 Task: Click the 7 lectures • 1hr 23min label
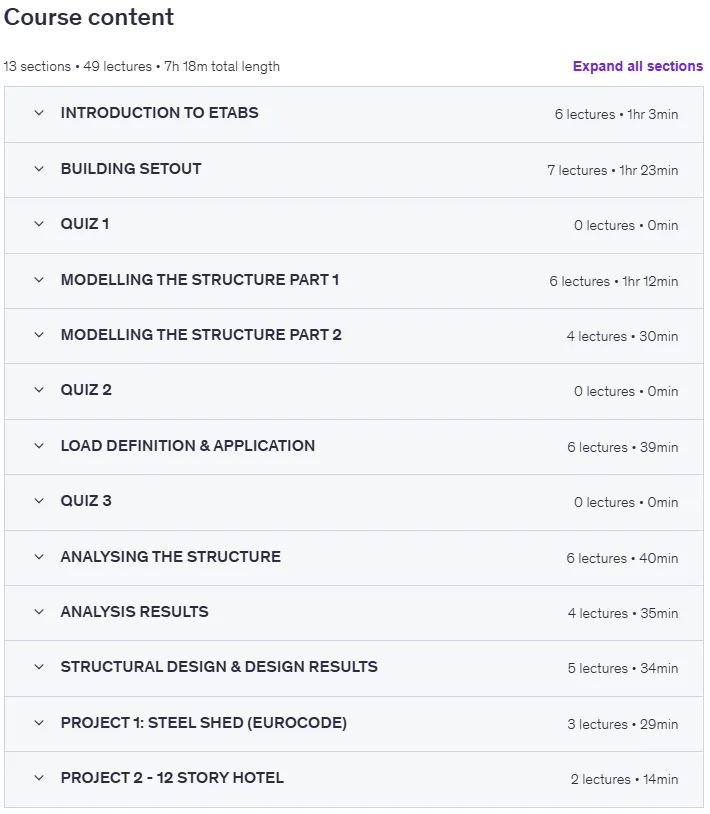tap(612, 170)
